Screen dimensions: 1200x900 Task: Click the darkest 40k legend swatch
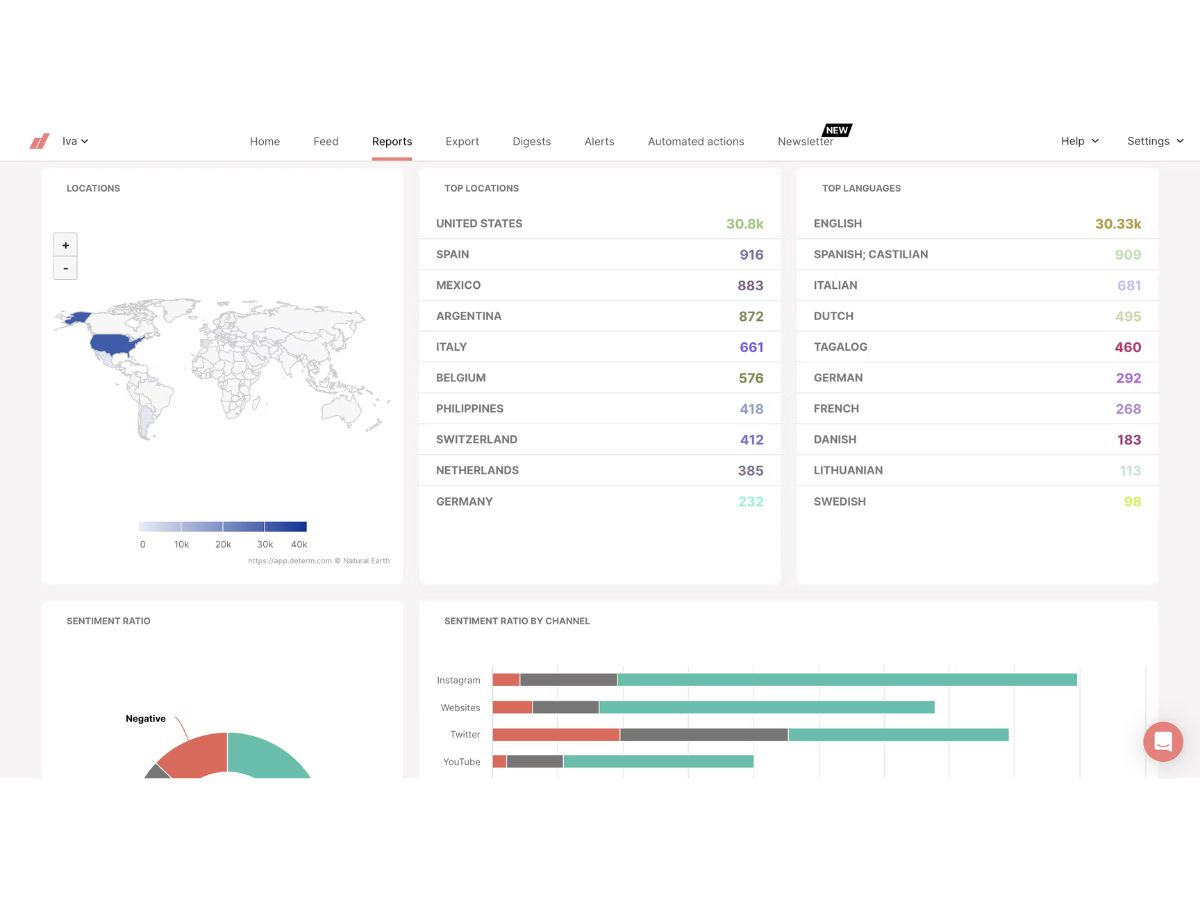(286, 526)
